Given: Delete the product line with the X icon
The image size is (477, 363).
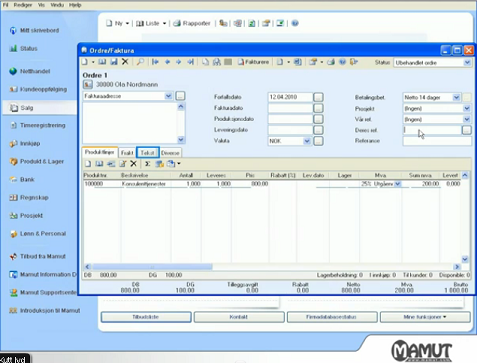Looking at the screenshot, I should tap(133, 164).
